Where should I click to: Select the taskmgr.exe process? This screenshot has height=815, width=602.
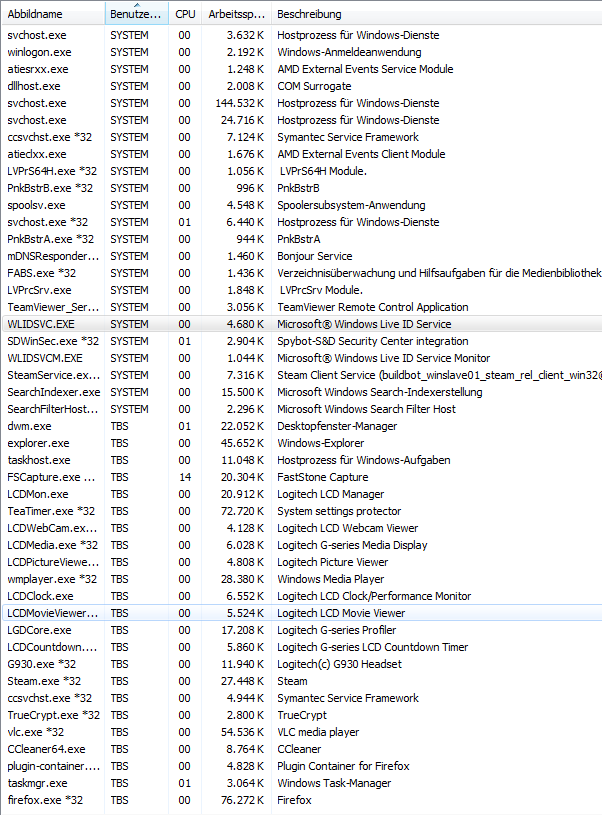click(302, 783)
